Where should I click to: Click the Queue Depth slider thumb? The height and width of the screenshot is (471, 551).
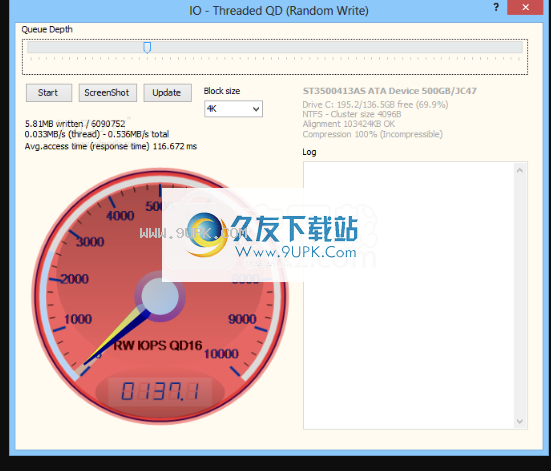coord(147,47)
